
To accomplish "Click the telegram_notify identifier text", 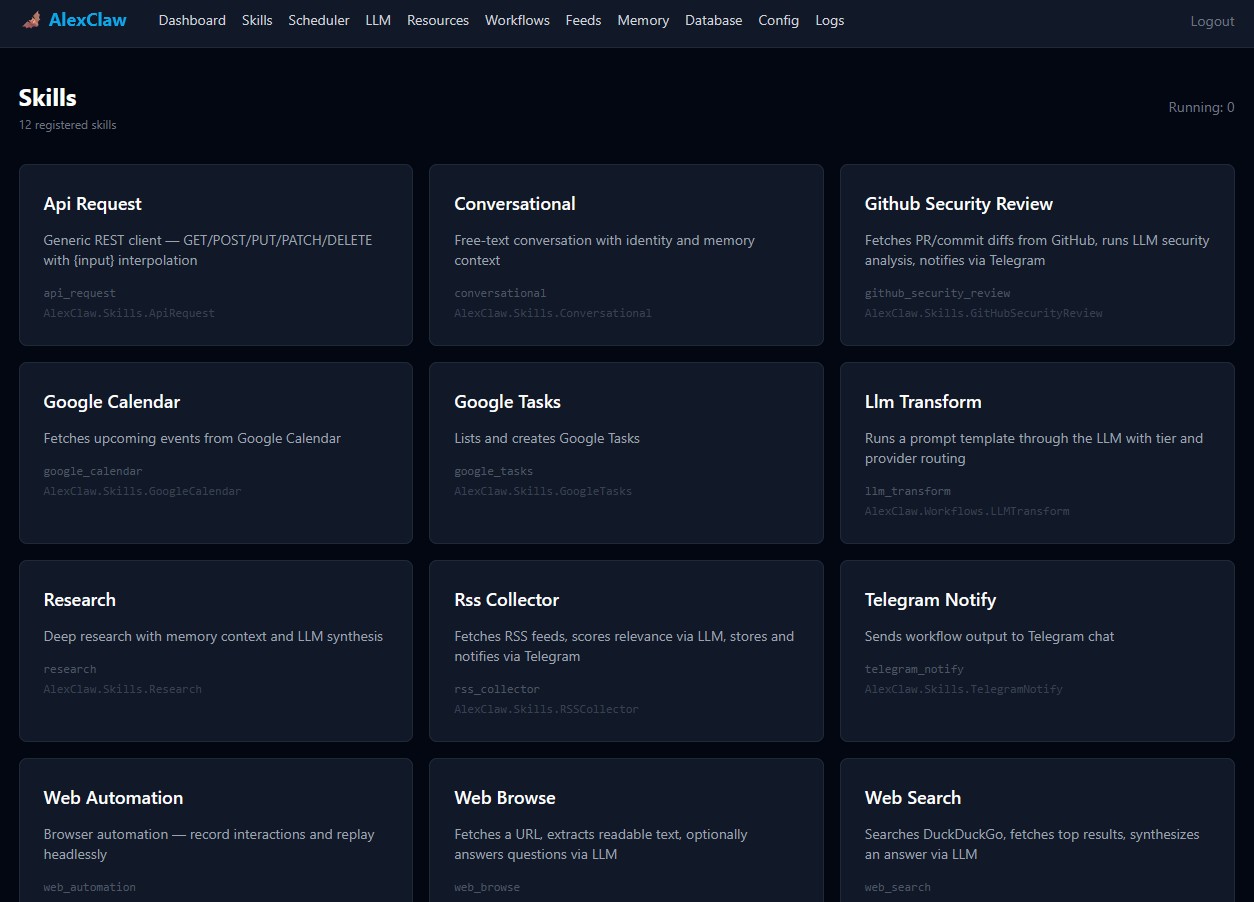I will pyautogui.click(x=914, y=669).
